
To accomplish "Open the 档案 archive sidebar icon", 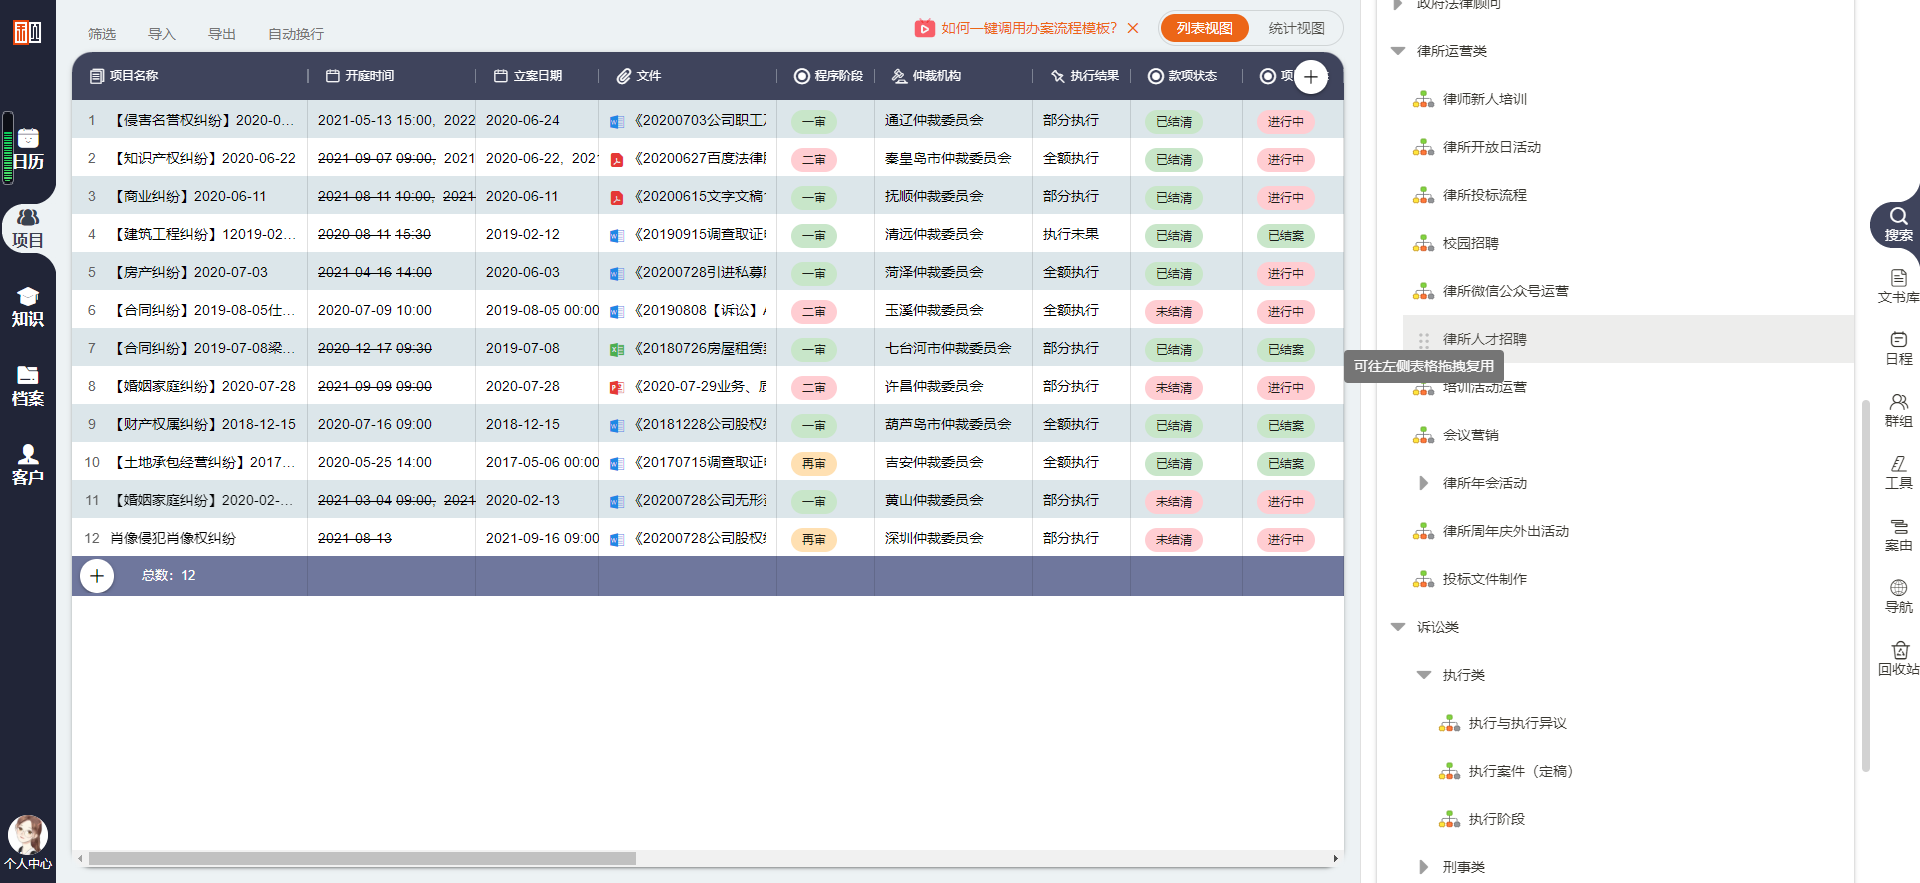I will pos(28,386).
